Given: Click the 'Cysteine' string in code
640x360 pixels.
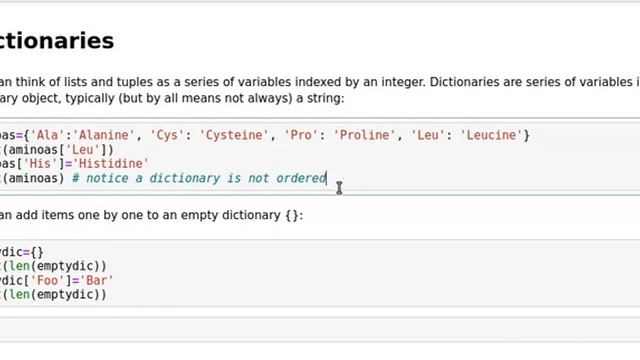Looking at the screenshot, I should 233,135.
